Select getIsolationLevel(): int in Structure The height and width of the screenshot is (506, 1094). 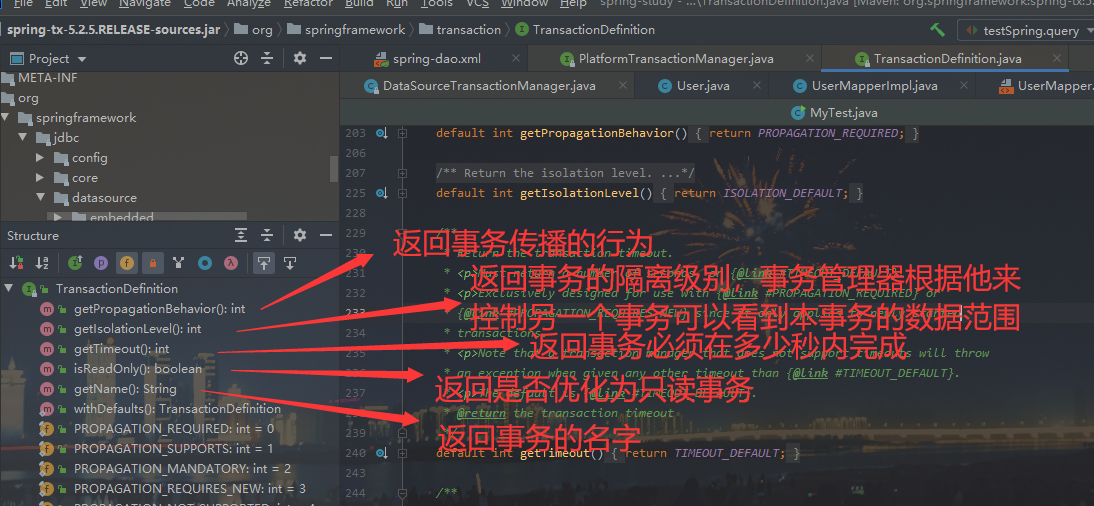[137, 329]
